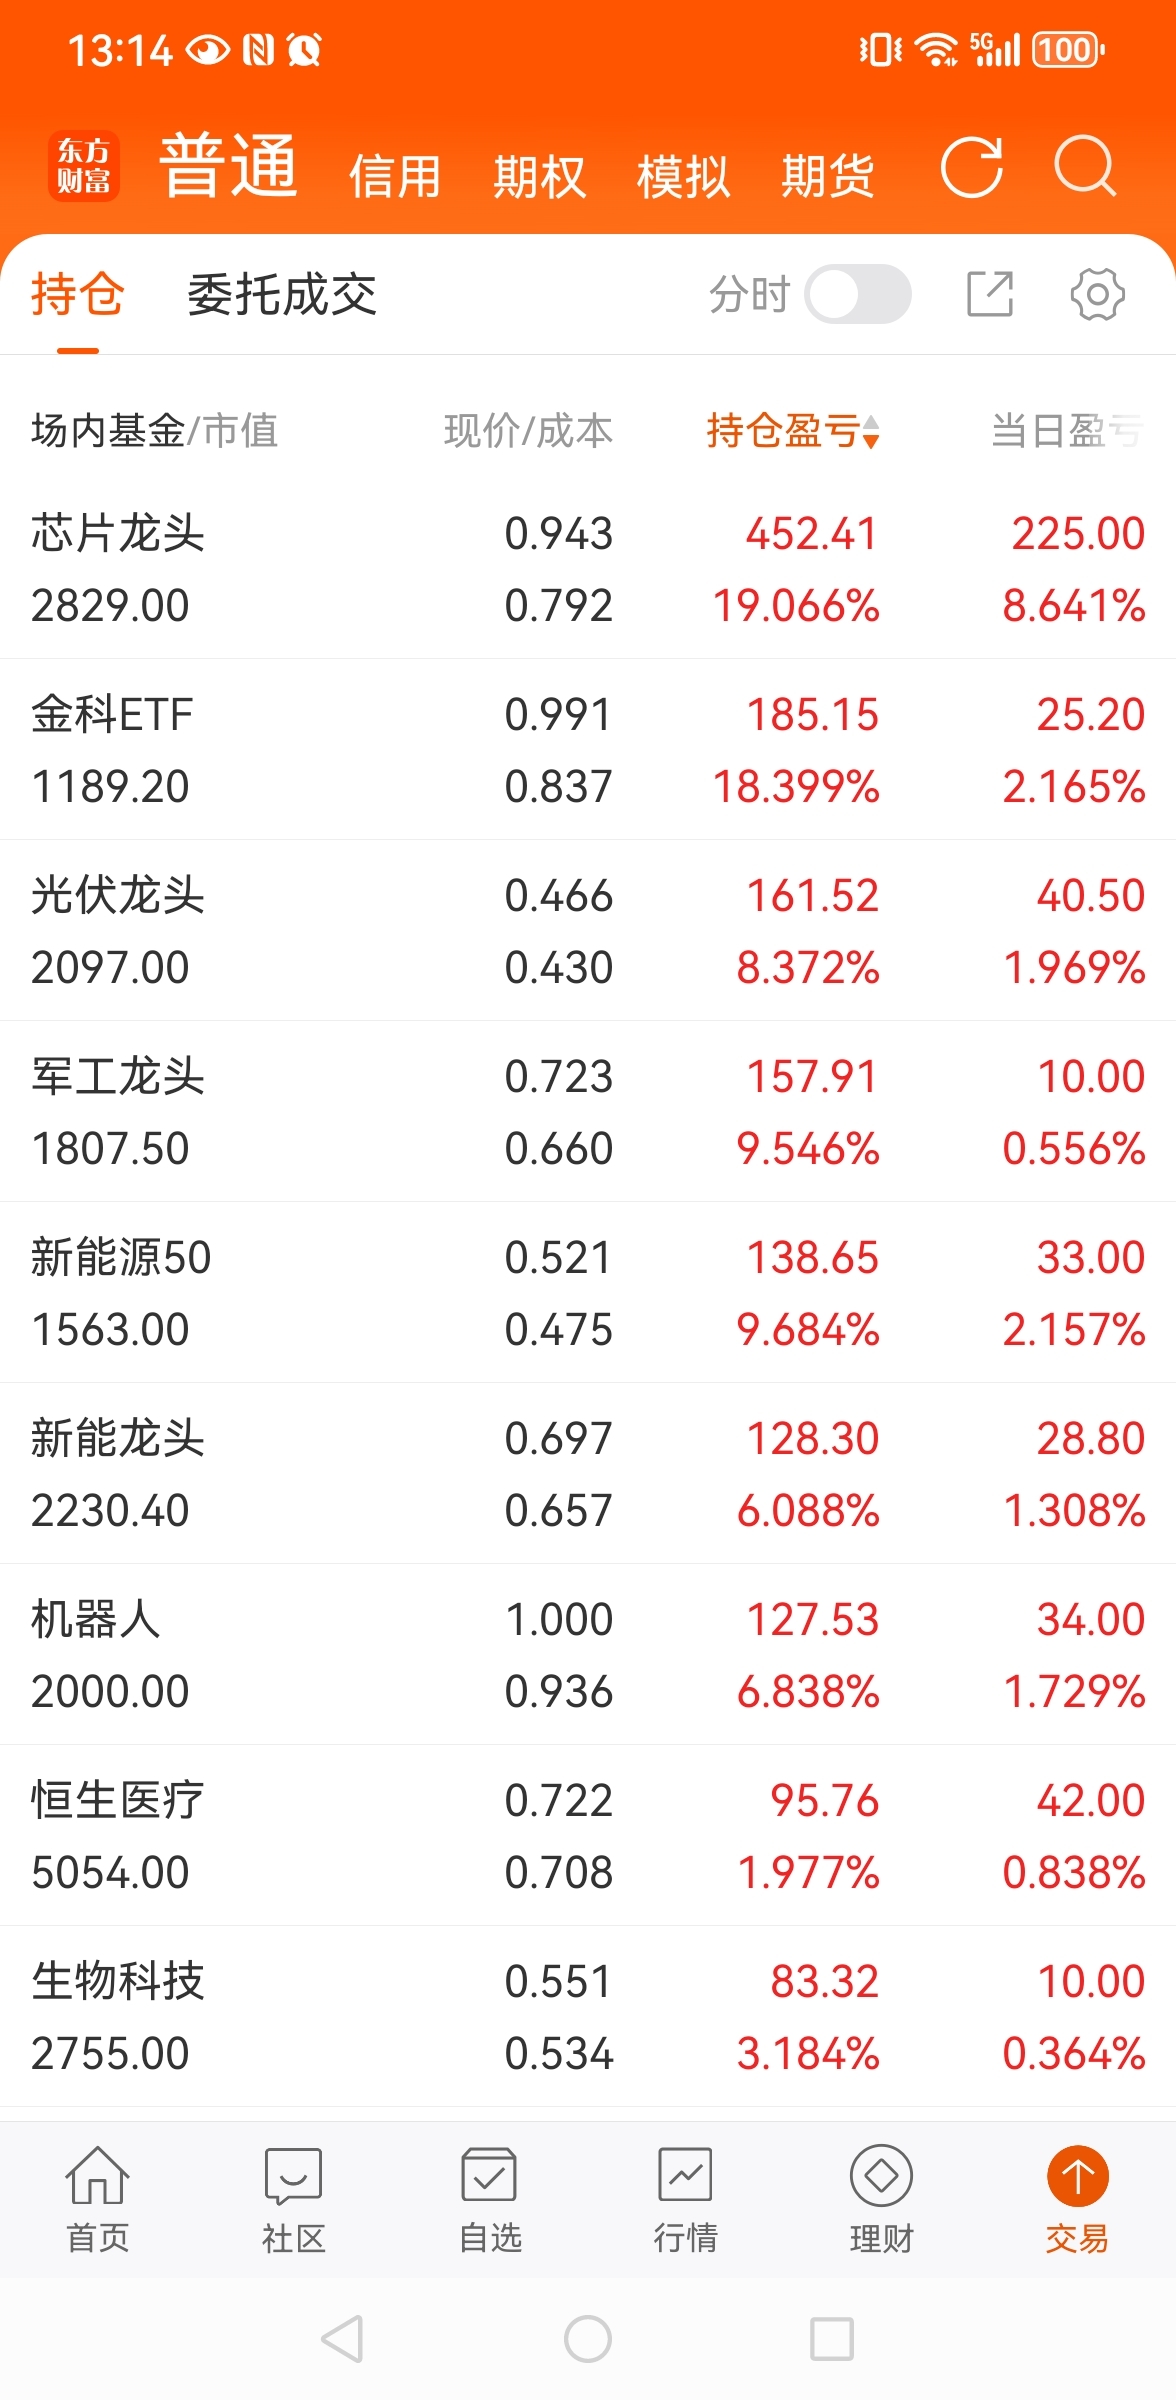Viewport: 1176px width, 2400px height.
Task: Sort by 当日盈亏 column header
Action: (1067, 431)
